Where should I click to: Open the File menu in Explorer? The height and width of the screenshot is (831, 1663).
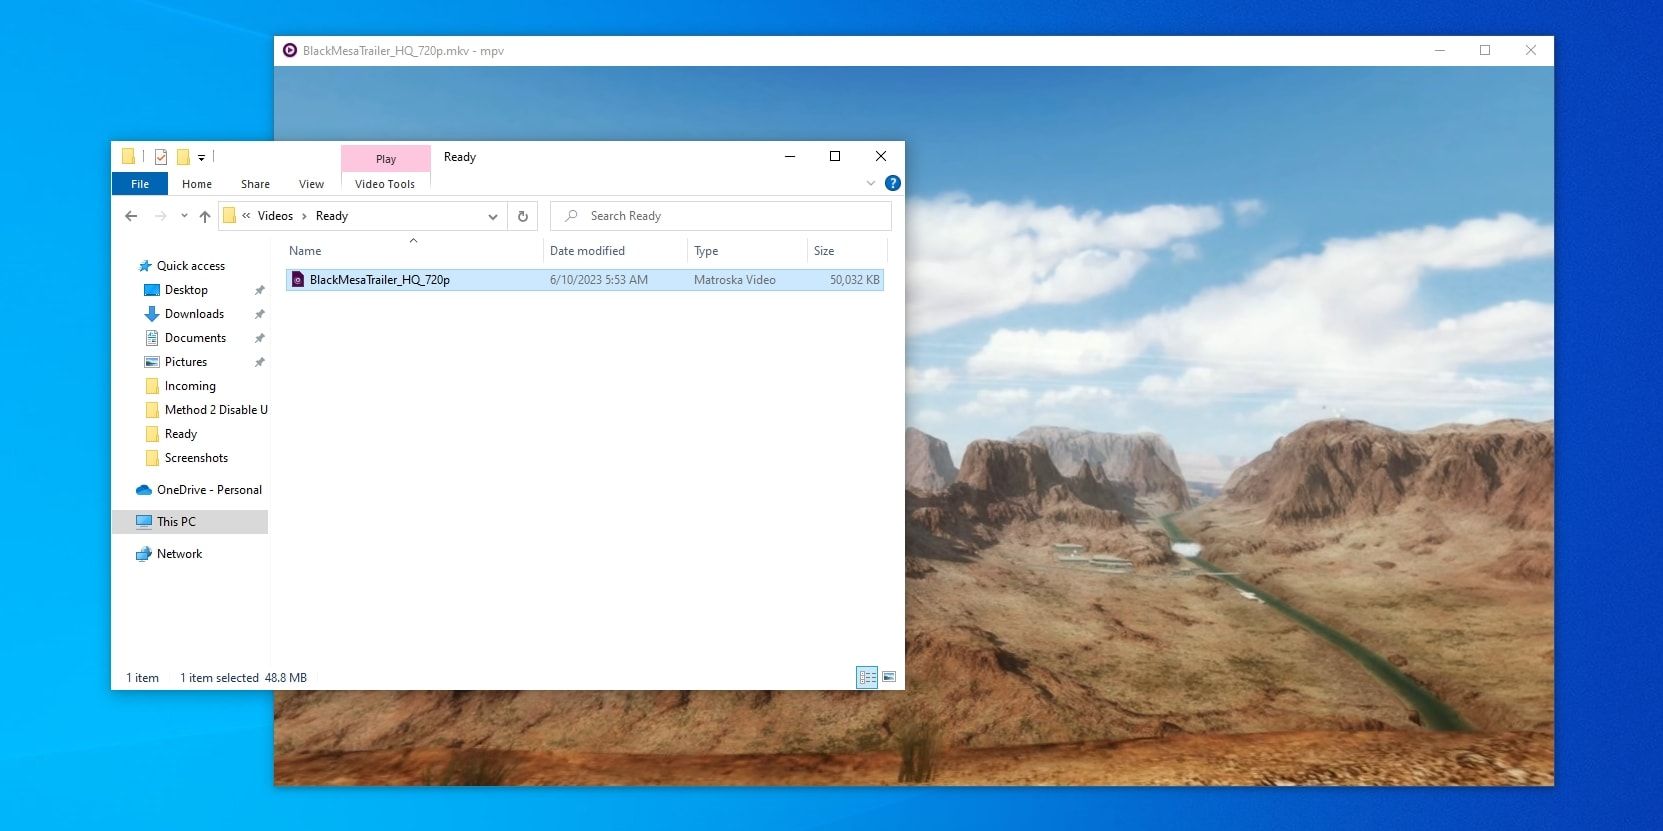click(x=140, y=184)
